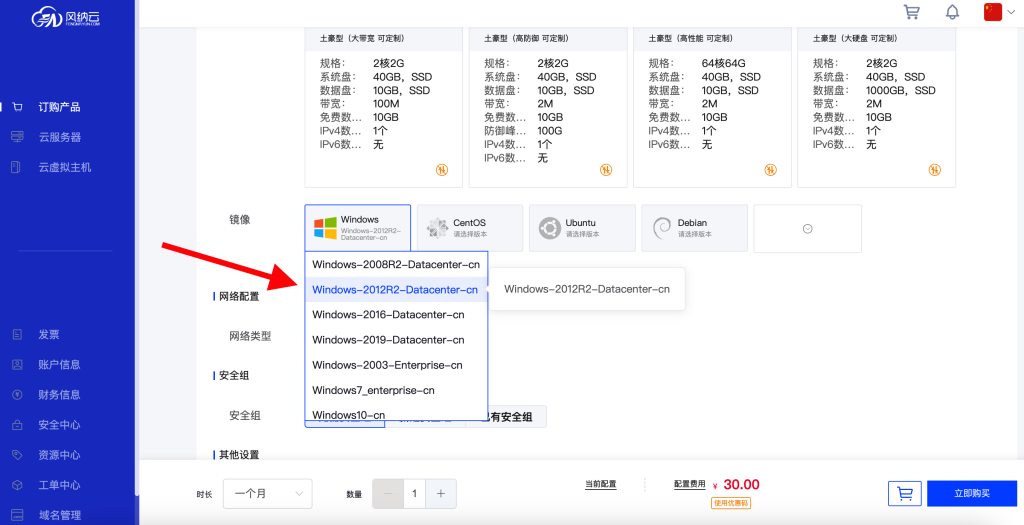Click the profile icon beside 账户信息
This screenshot has height=525, width=1024.
18,364
